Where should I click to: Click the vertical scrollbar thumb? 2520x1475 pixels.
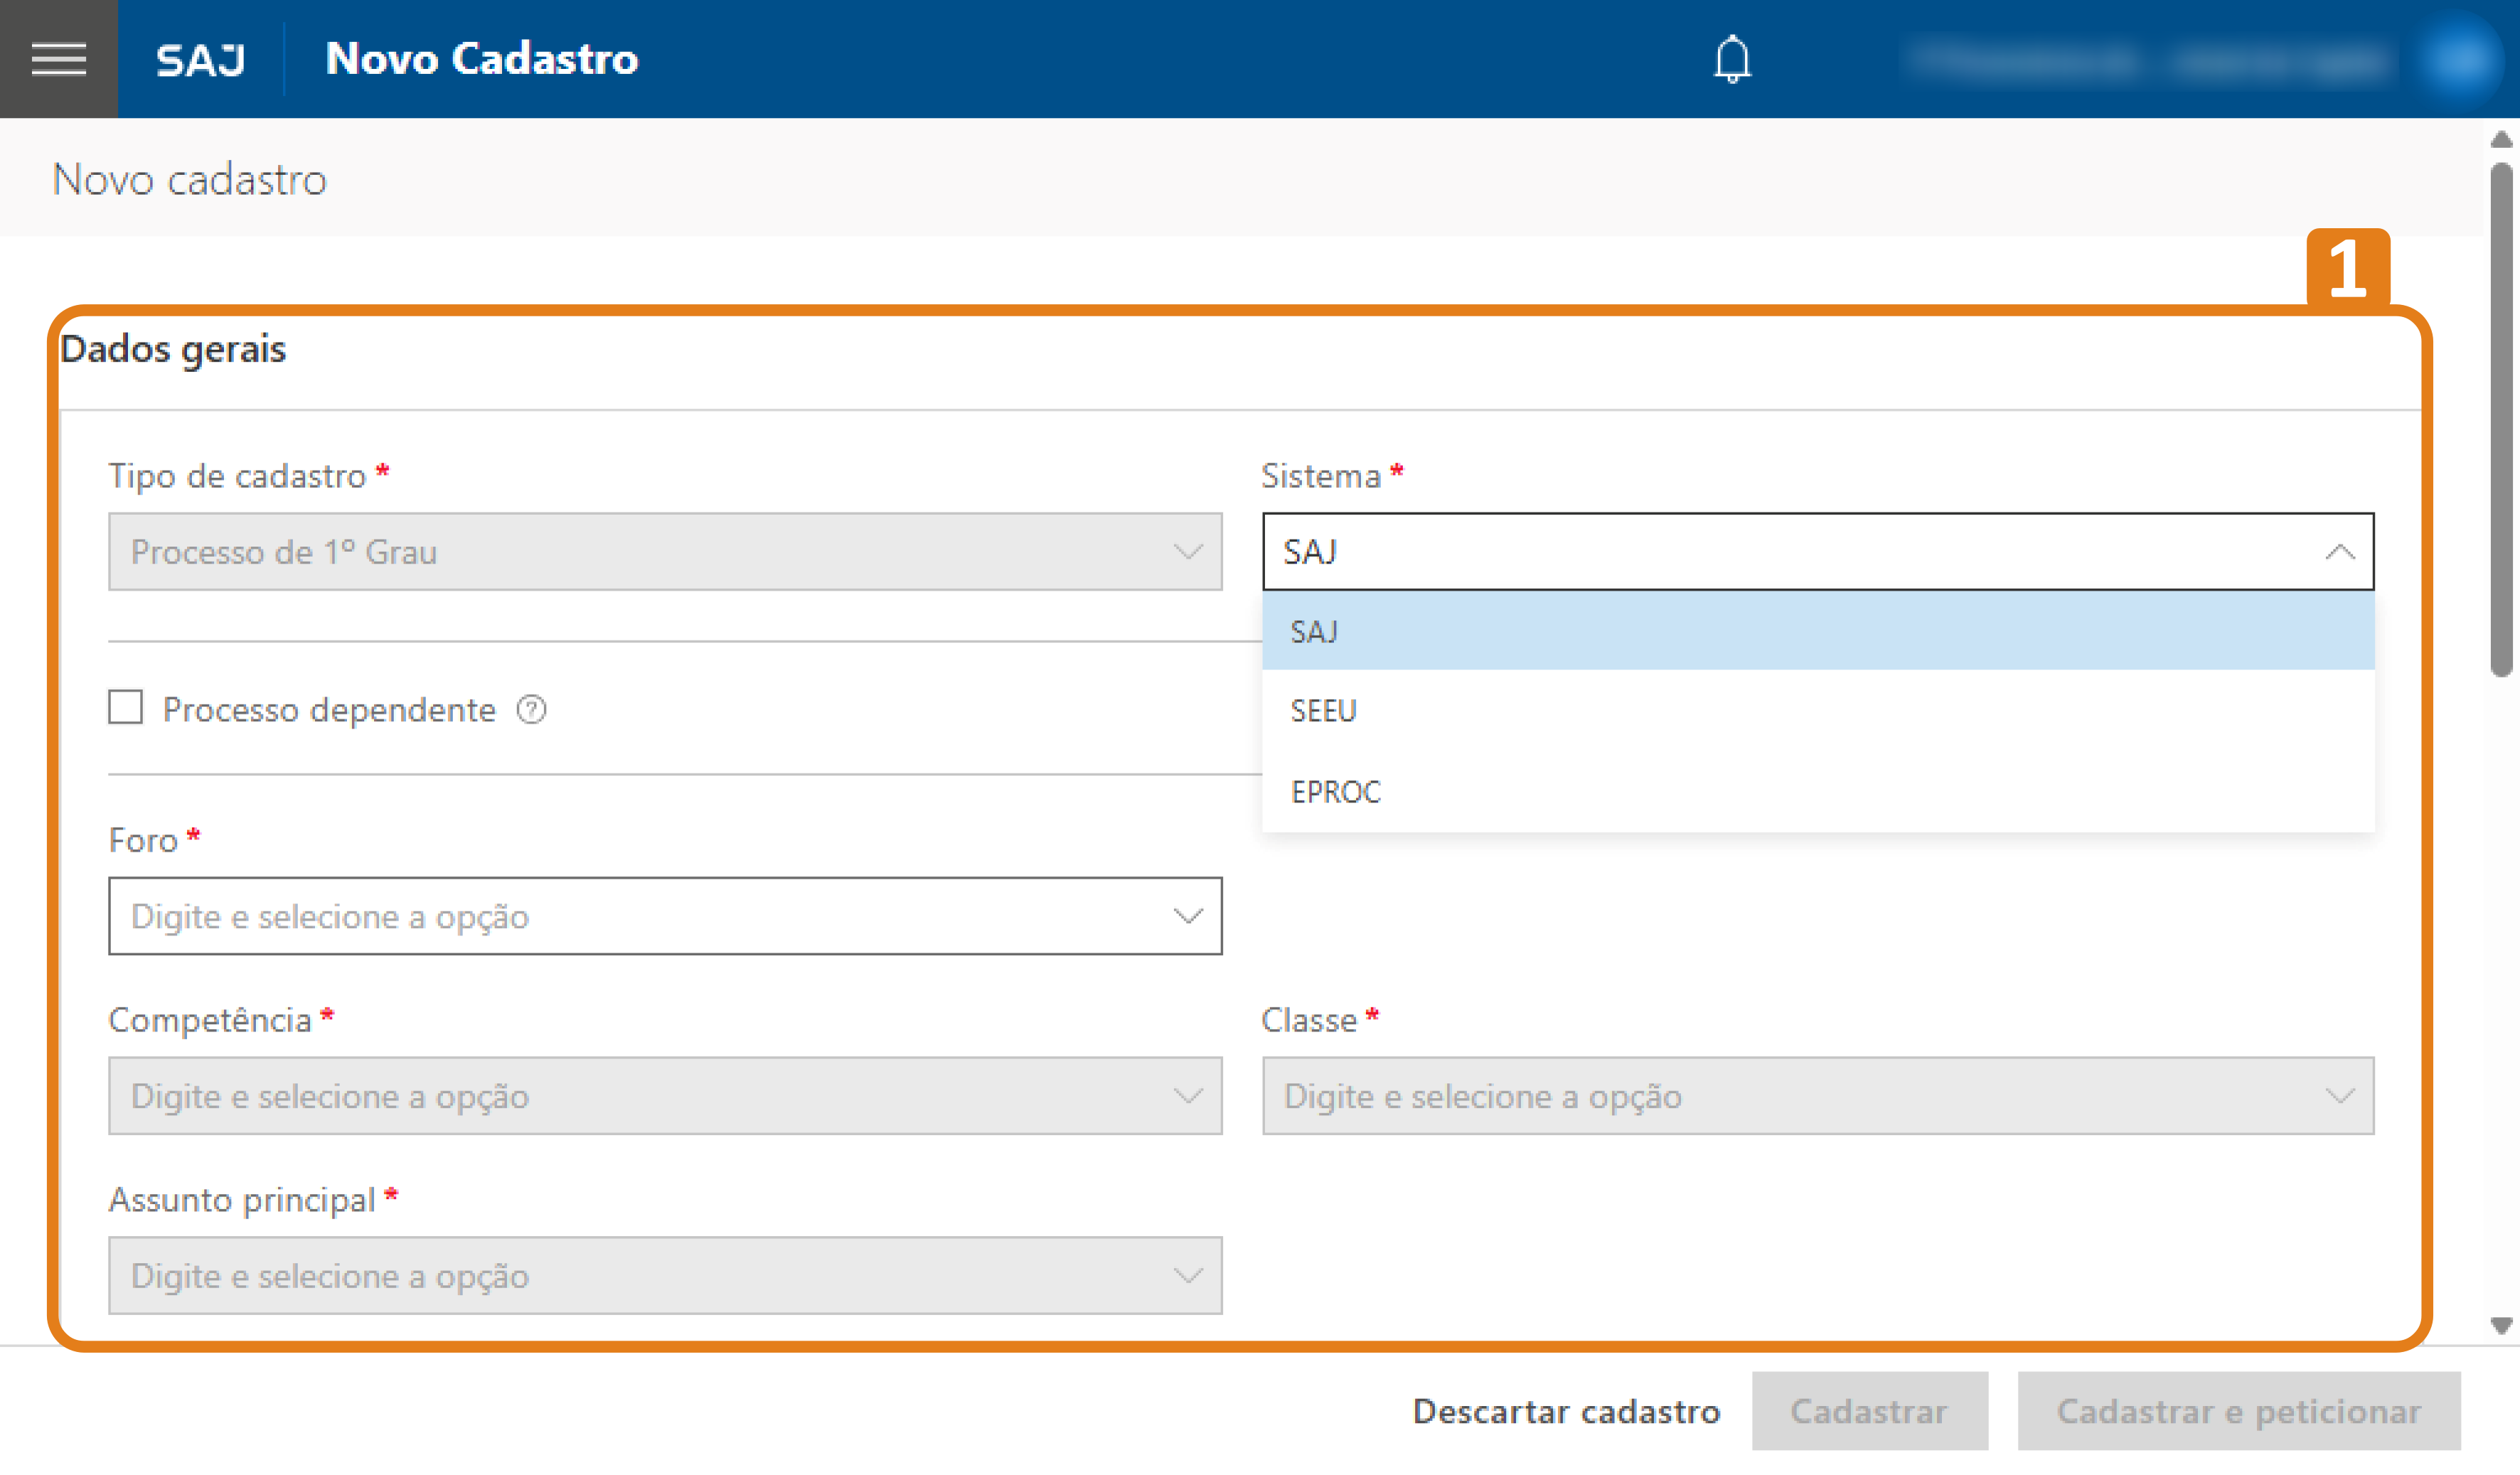pos(2501,420)
